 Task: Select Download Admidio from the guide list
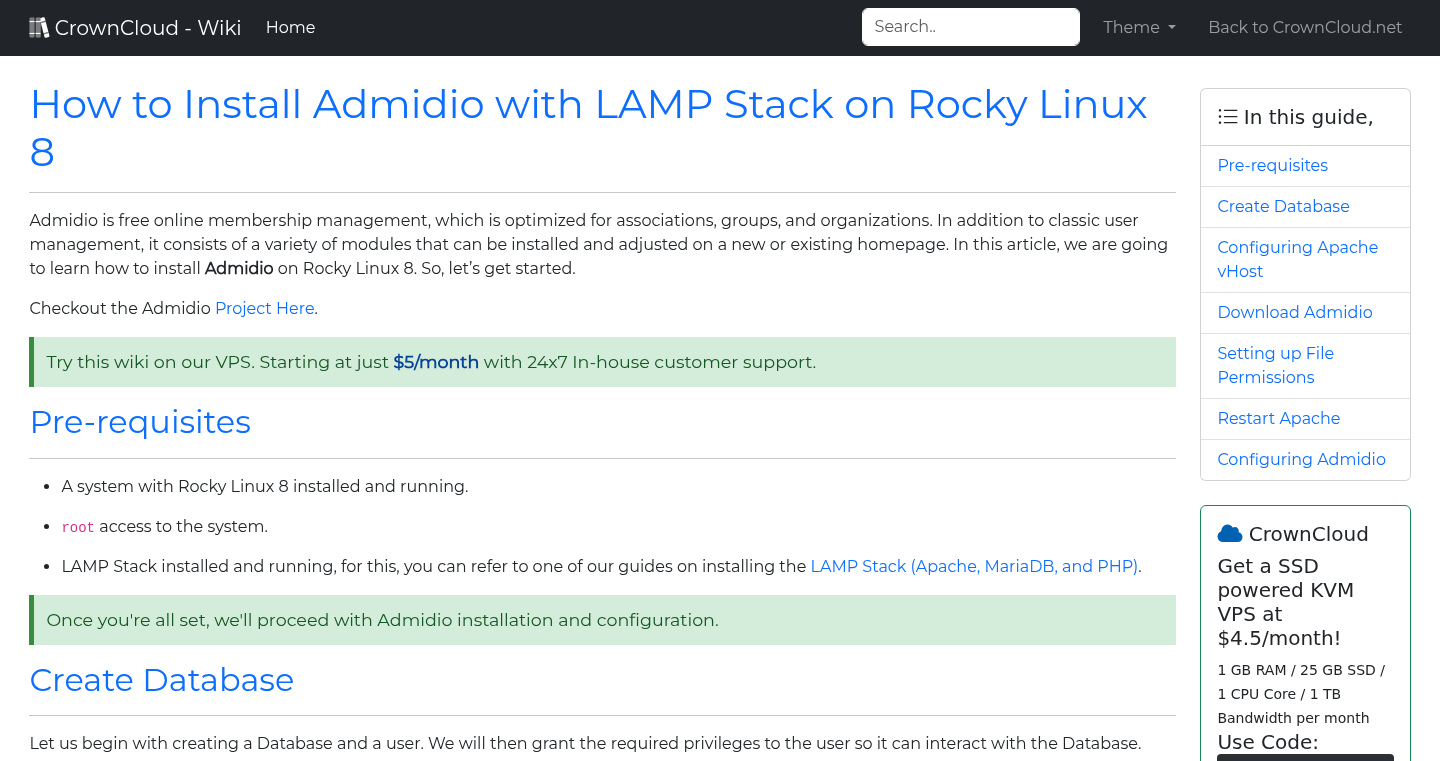(1294, 312)
